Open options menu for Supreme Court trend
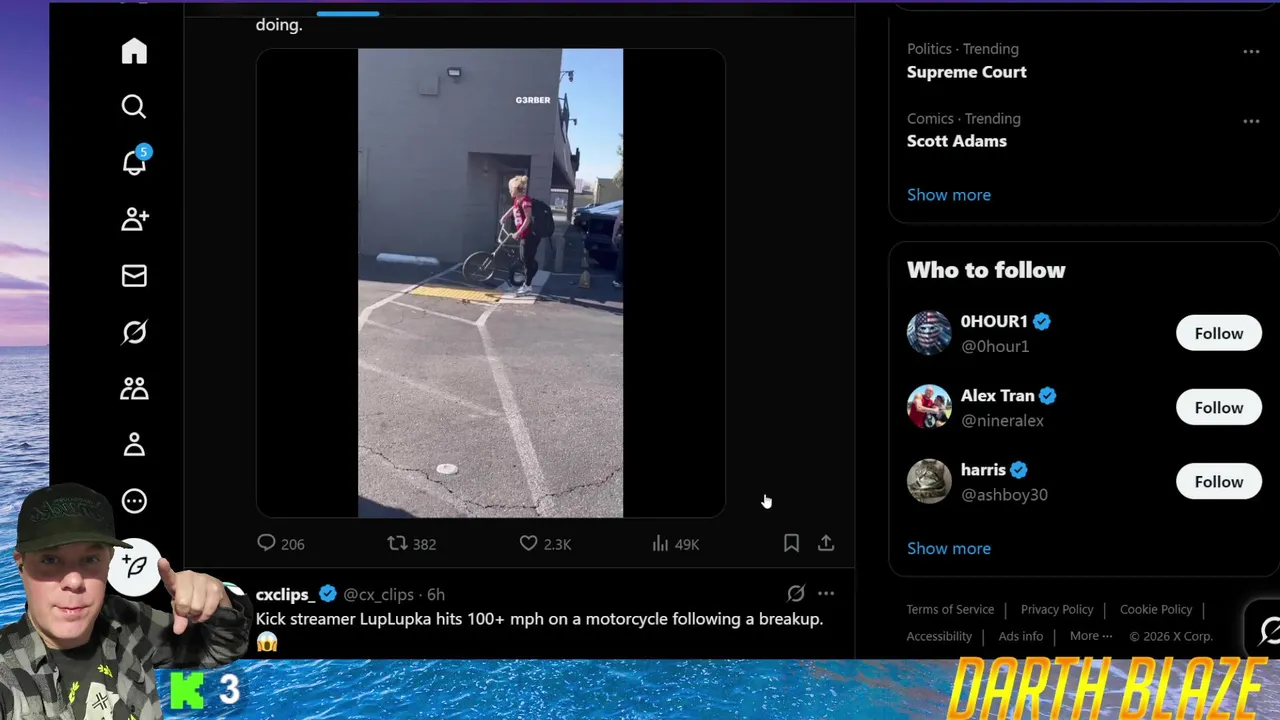1280x720 pixels. click(1251, 51)
